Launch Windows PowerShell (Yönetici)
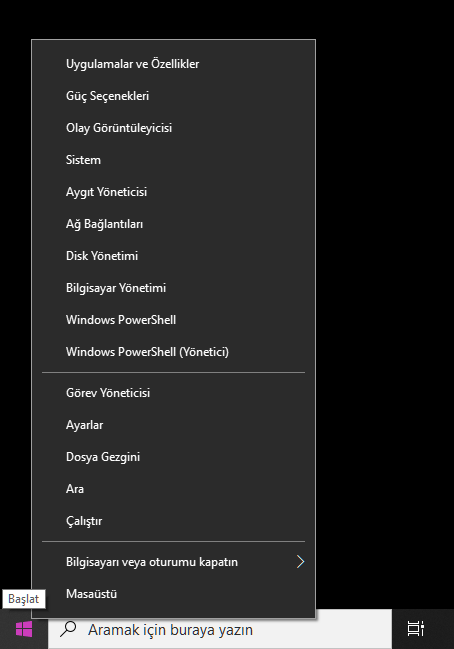The width and height of the screenshot is (454, 649). pyautogui.click(x=173, y=352)
